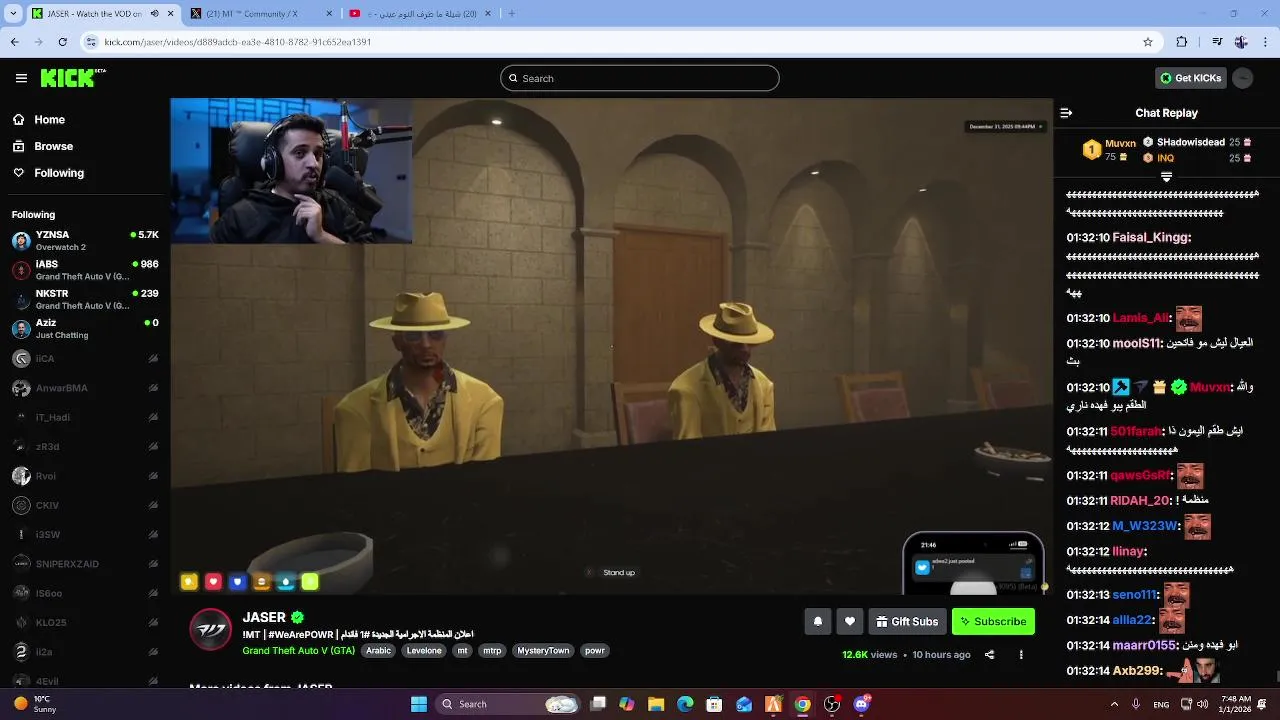This screenshot has height=720, width=1280.
Task: Click the Arabic tag
Action: [x=378, y=650]
